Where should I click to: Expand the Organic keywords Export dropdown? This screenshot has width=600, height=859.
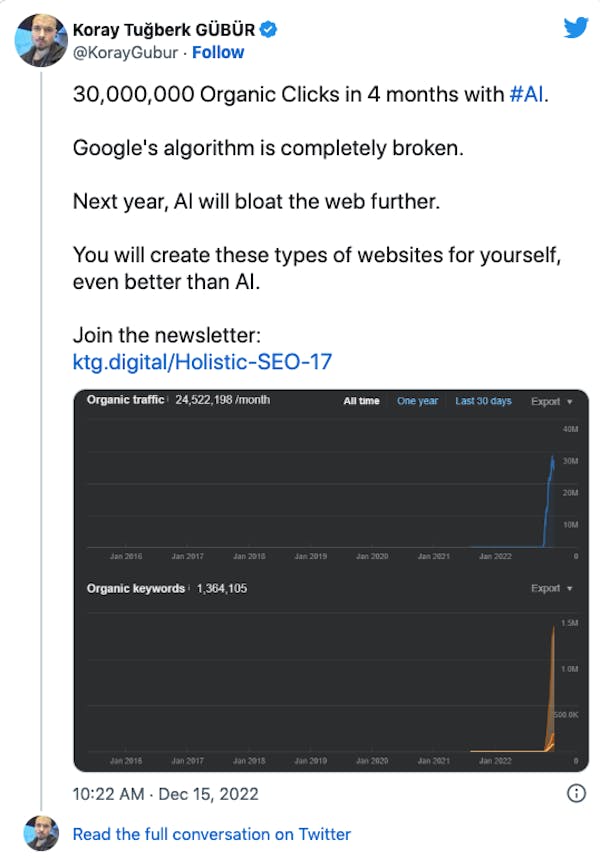551,589
